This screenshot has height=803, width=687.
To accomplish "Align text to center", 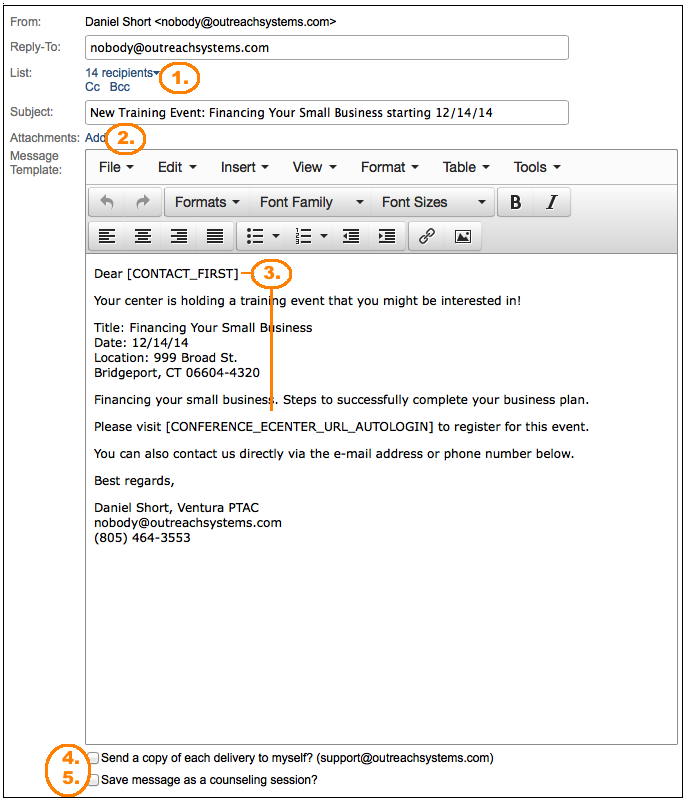I will point(143,236).
